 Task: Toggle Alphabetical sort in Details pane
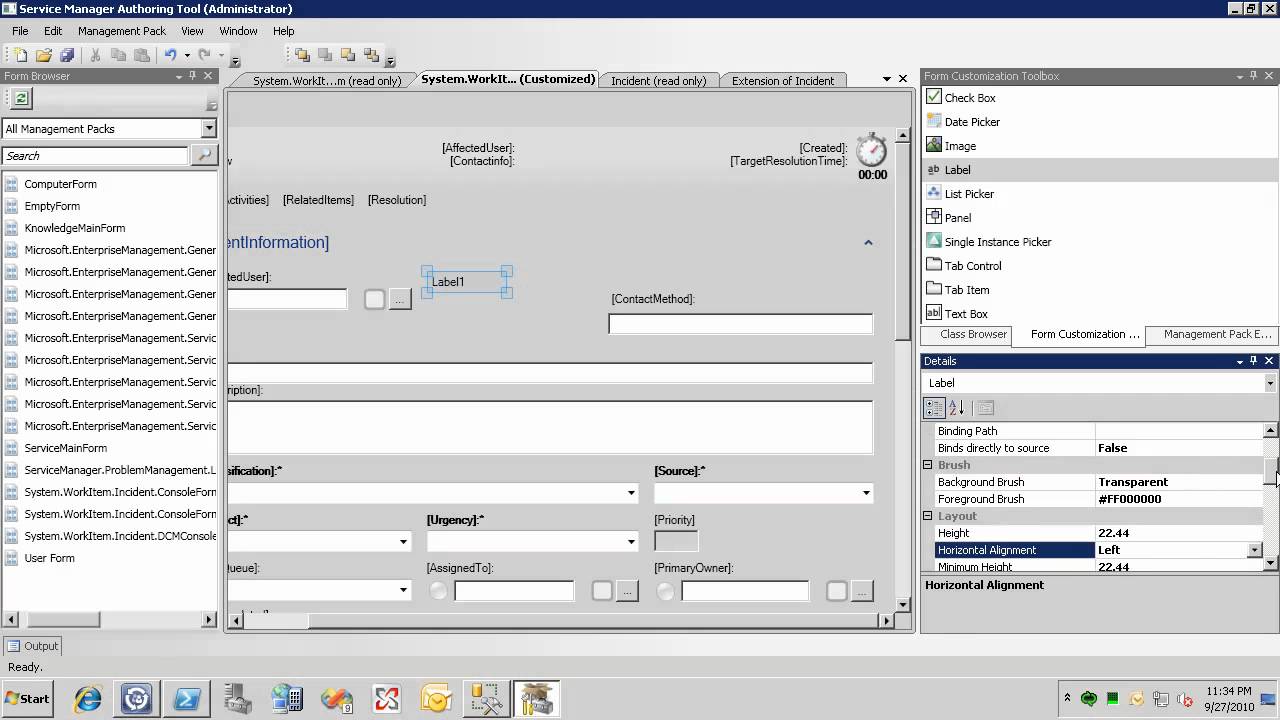pyautogui.click(x=956, y=408)
